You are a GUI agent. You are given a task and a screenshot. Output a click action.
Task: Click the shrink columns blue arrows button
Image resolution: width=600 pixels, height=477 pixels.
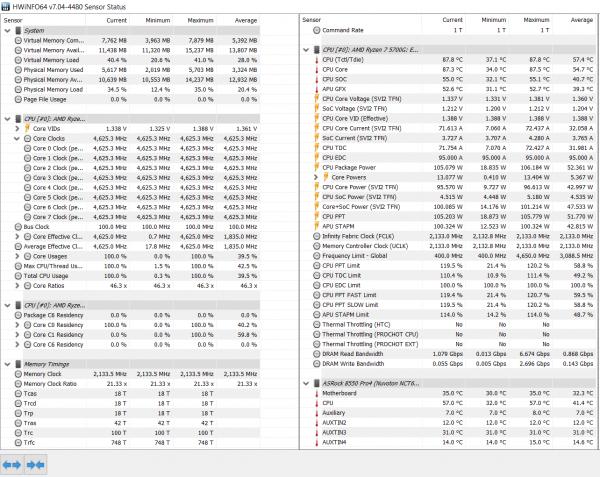[x=36, y=465]
